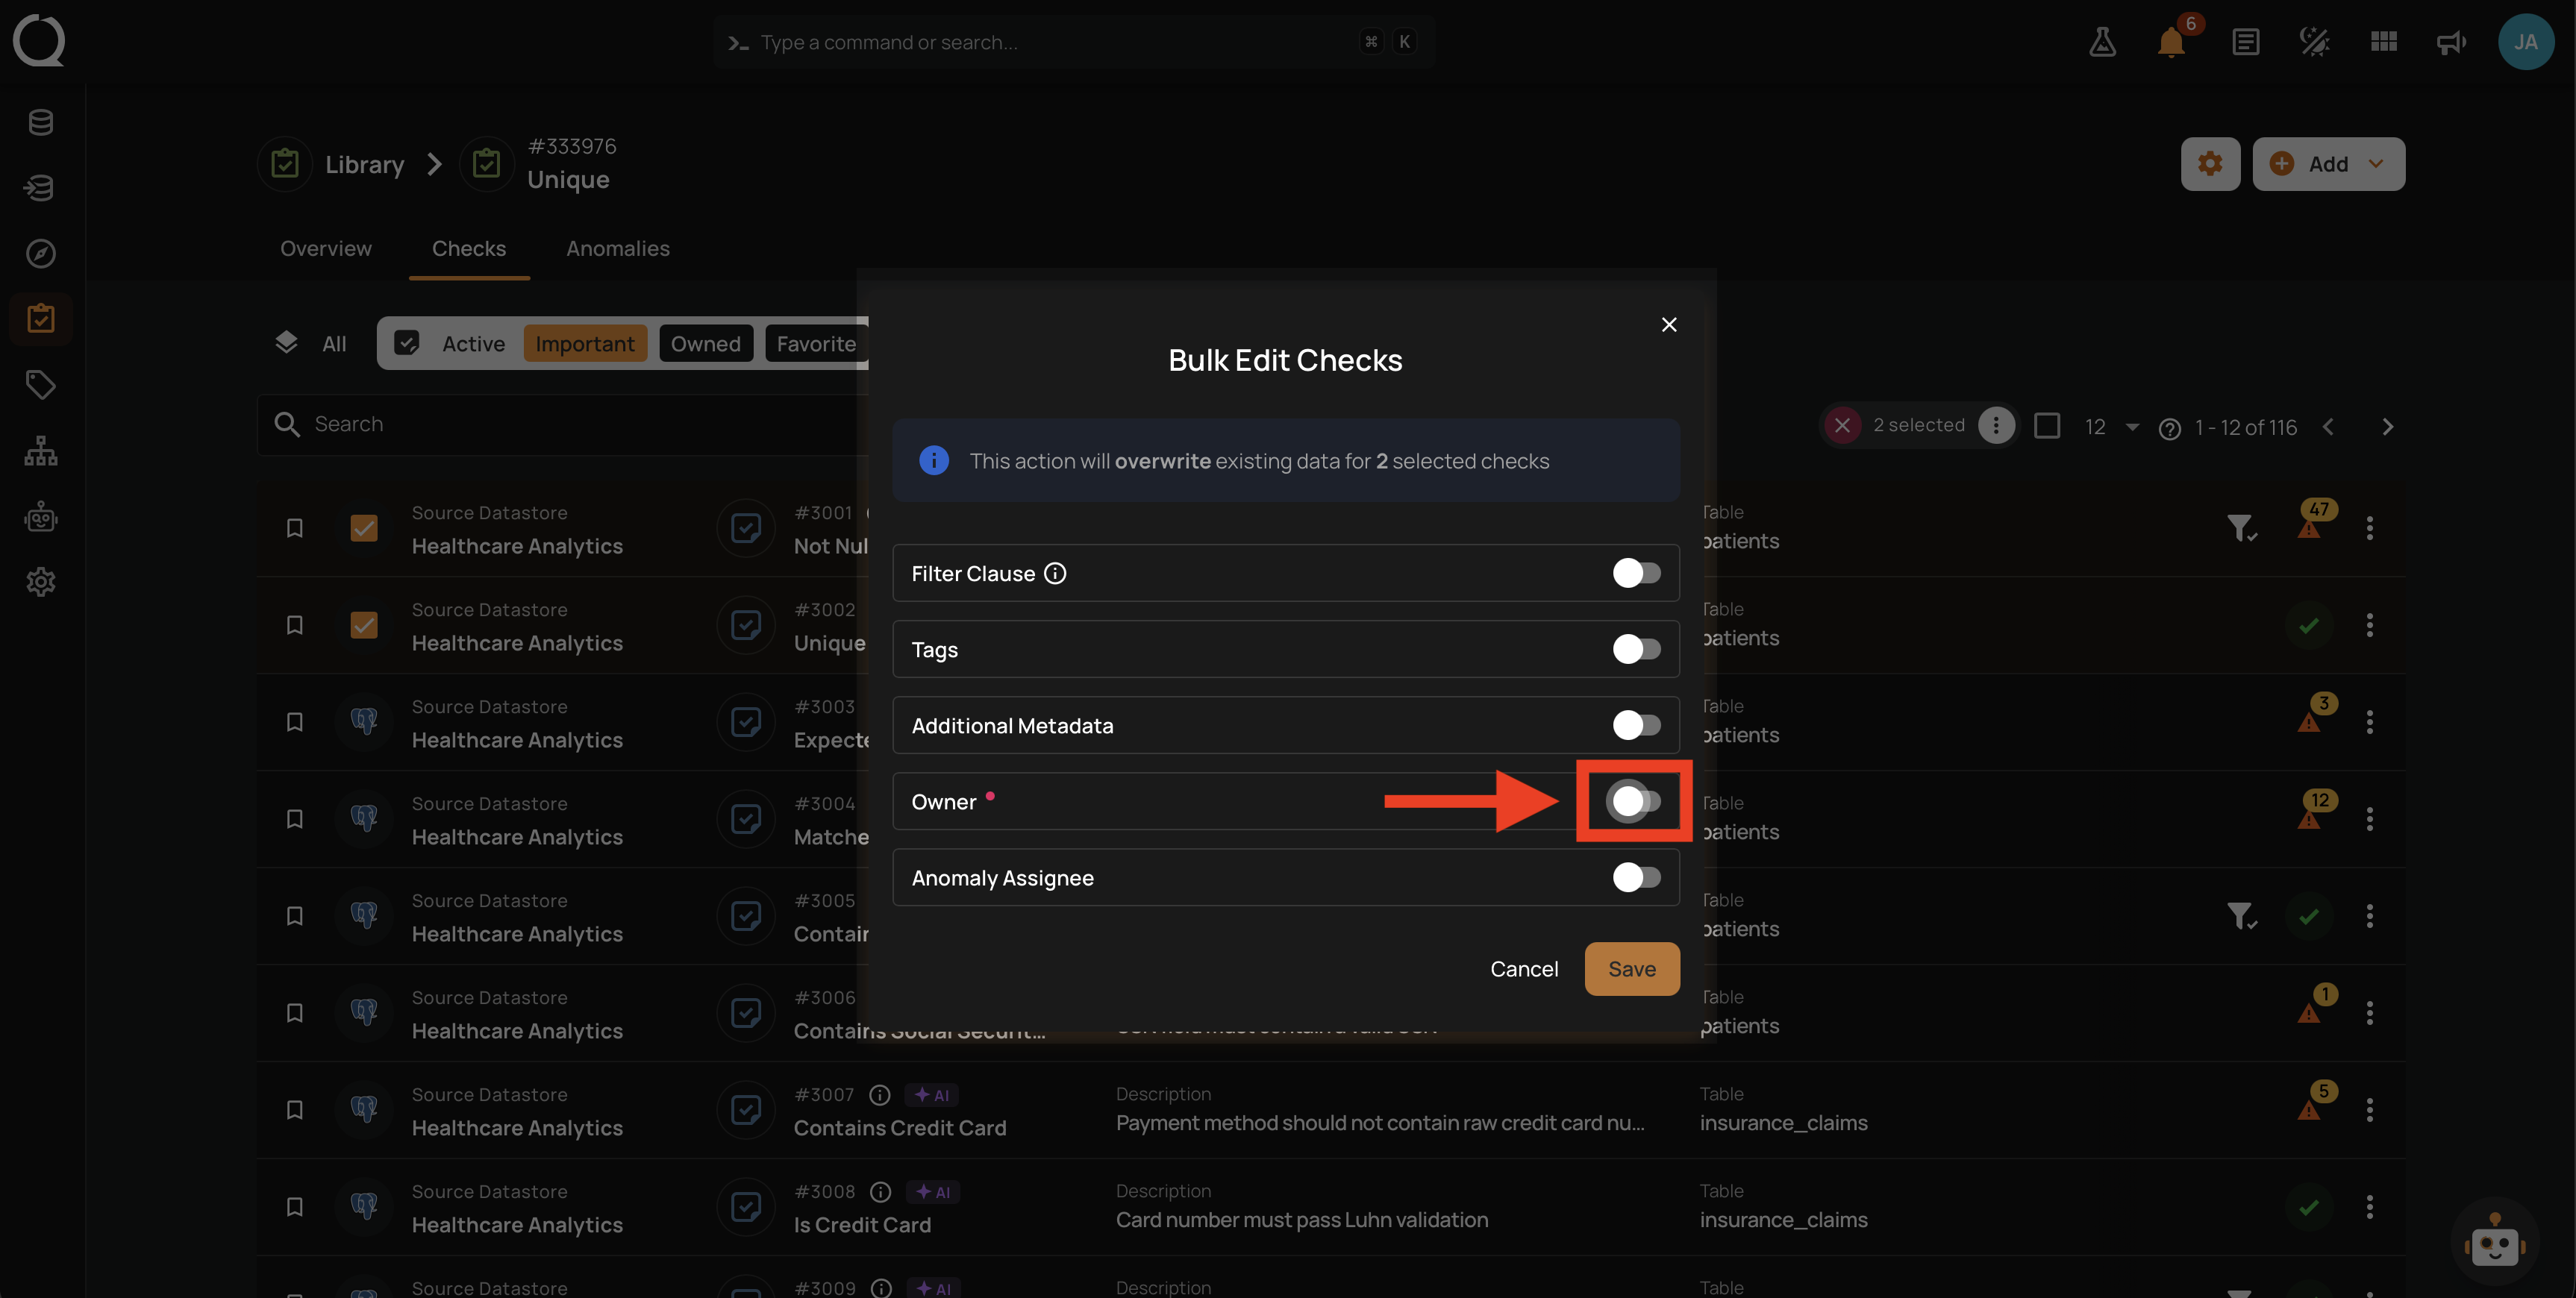
Task: Tick the select-all checkbox beside page size 12
Action: click(x=2047, y=426)
